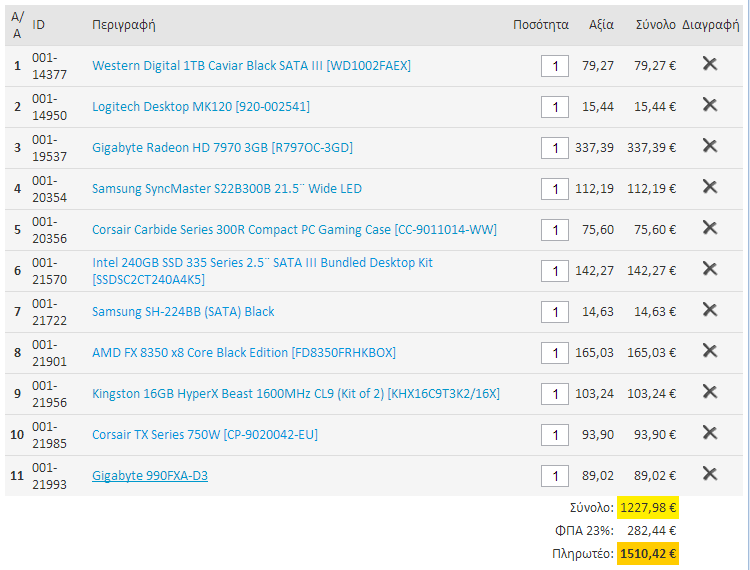
Task: Click the Περιγραφή column header
Action: tap(123, 25)
